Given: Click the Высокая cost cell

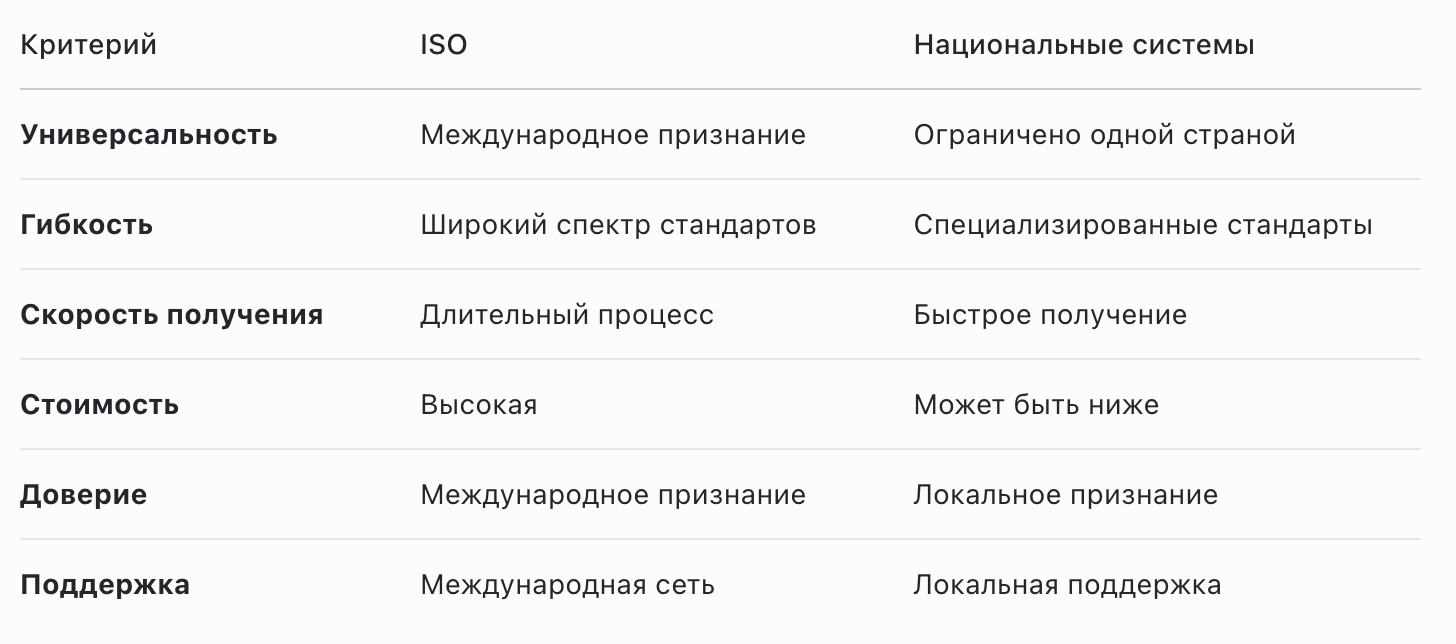Looking at the screenshot, I should click(479, 405).
